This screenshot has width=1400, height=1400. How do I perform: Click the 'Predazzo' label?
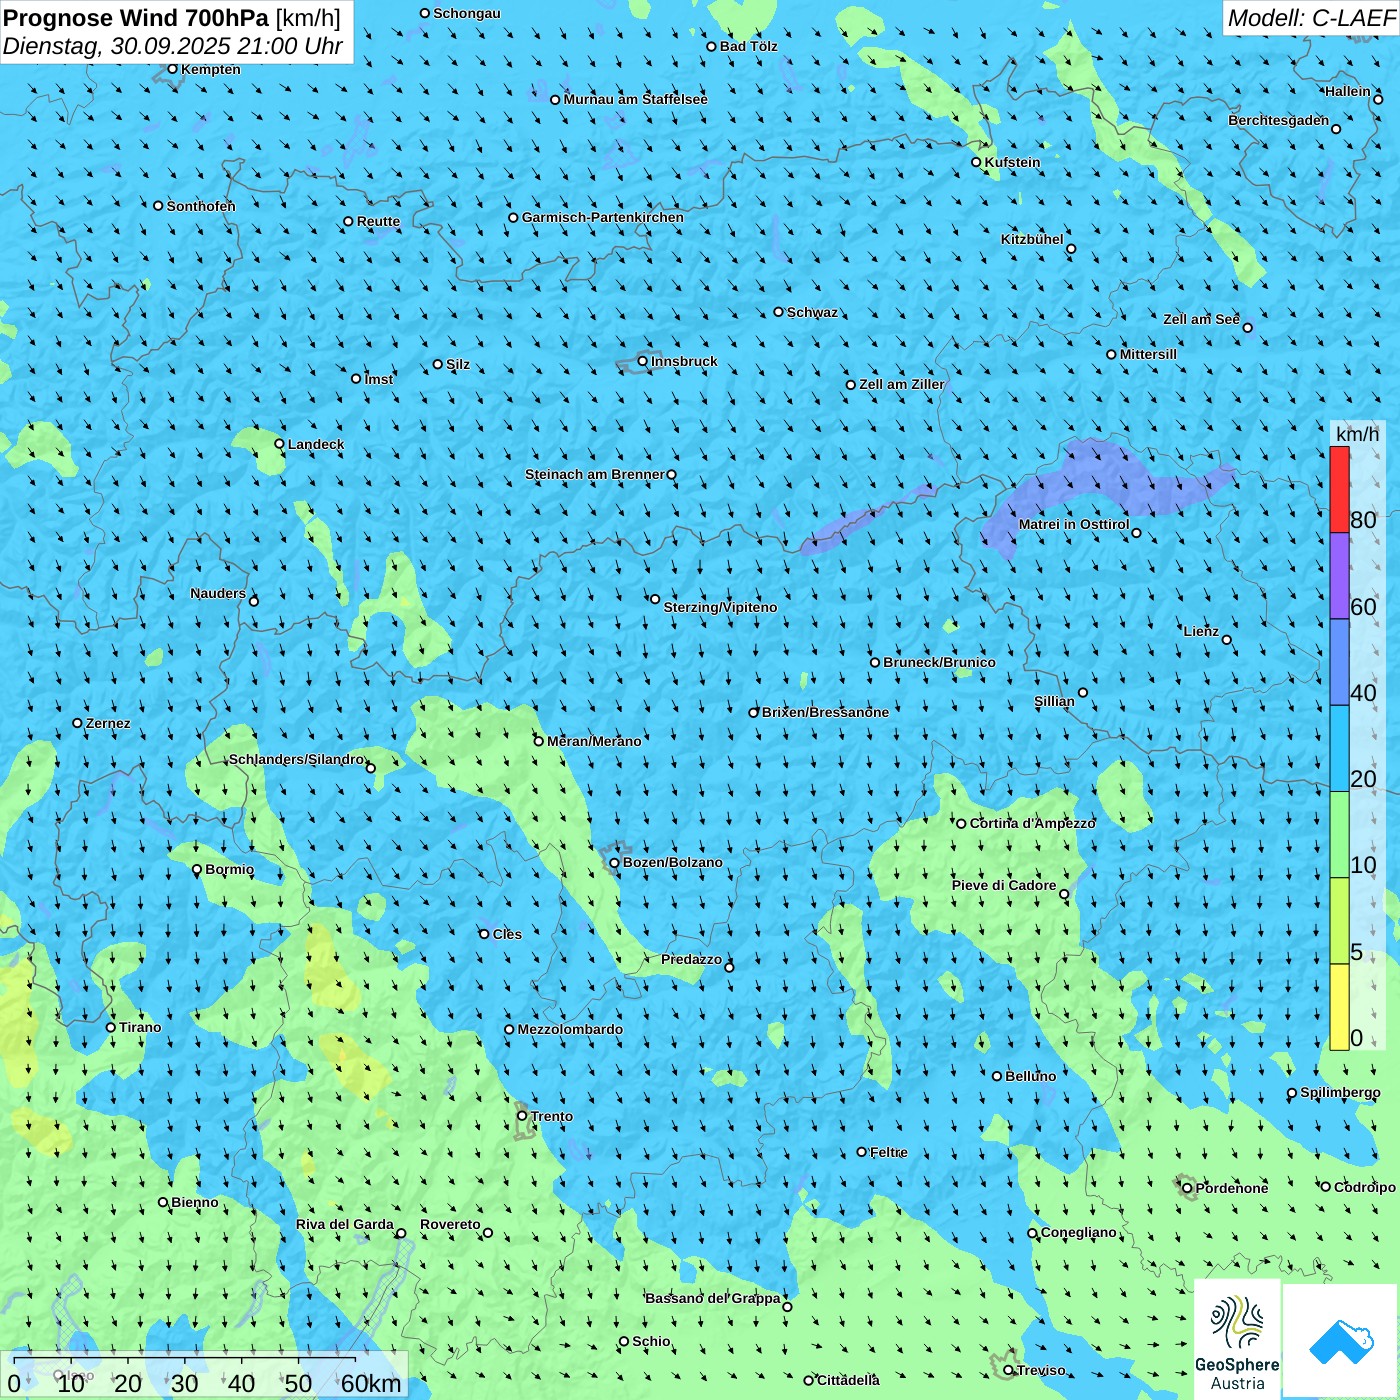(691, 959)
